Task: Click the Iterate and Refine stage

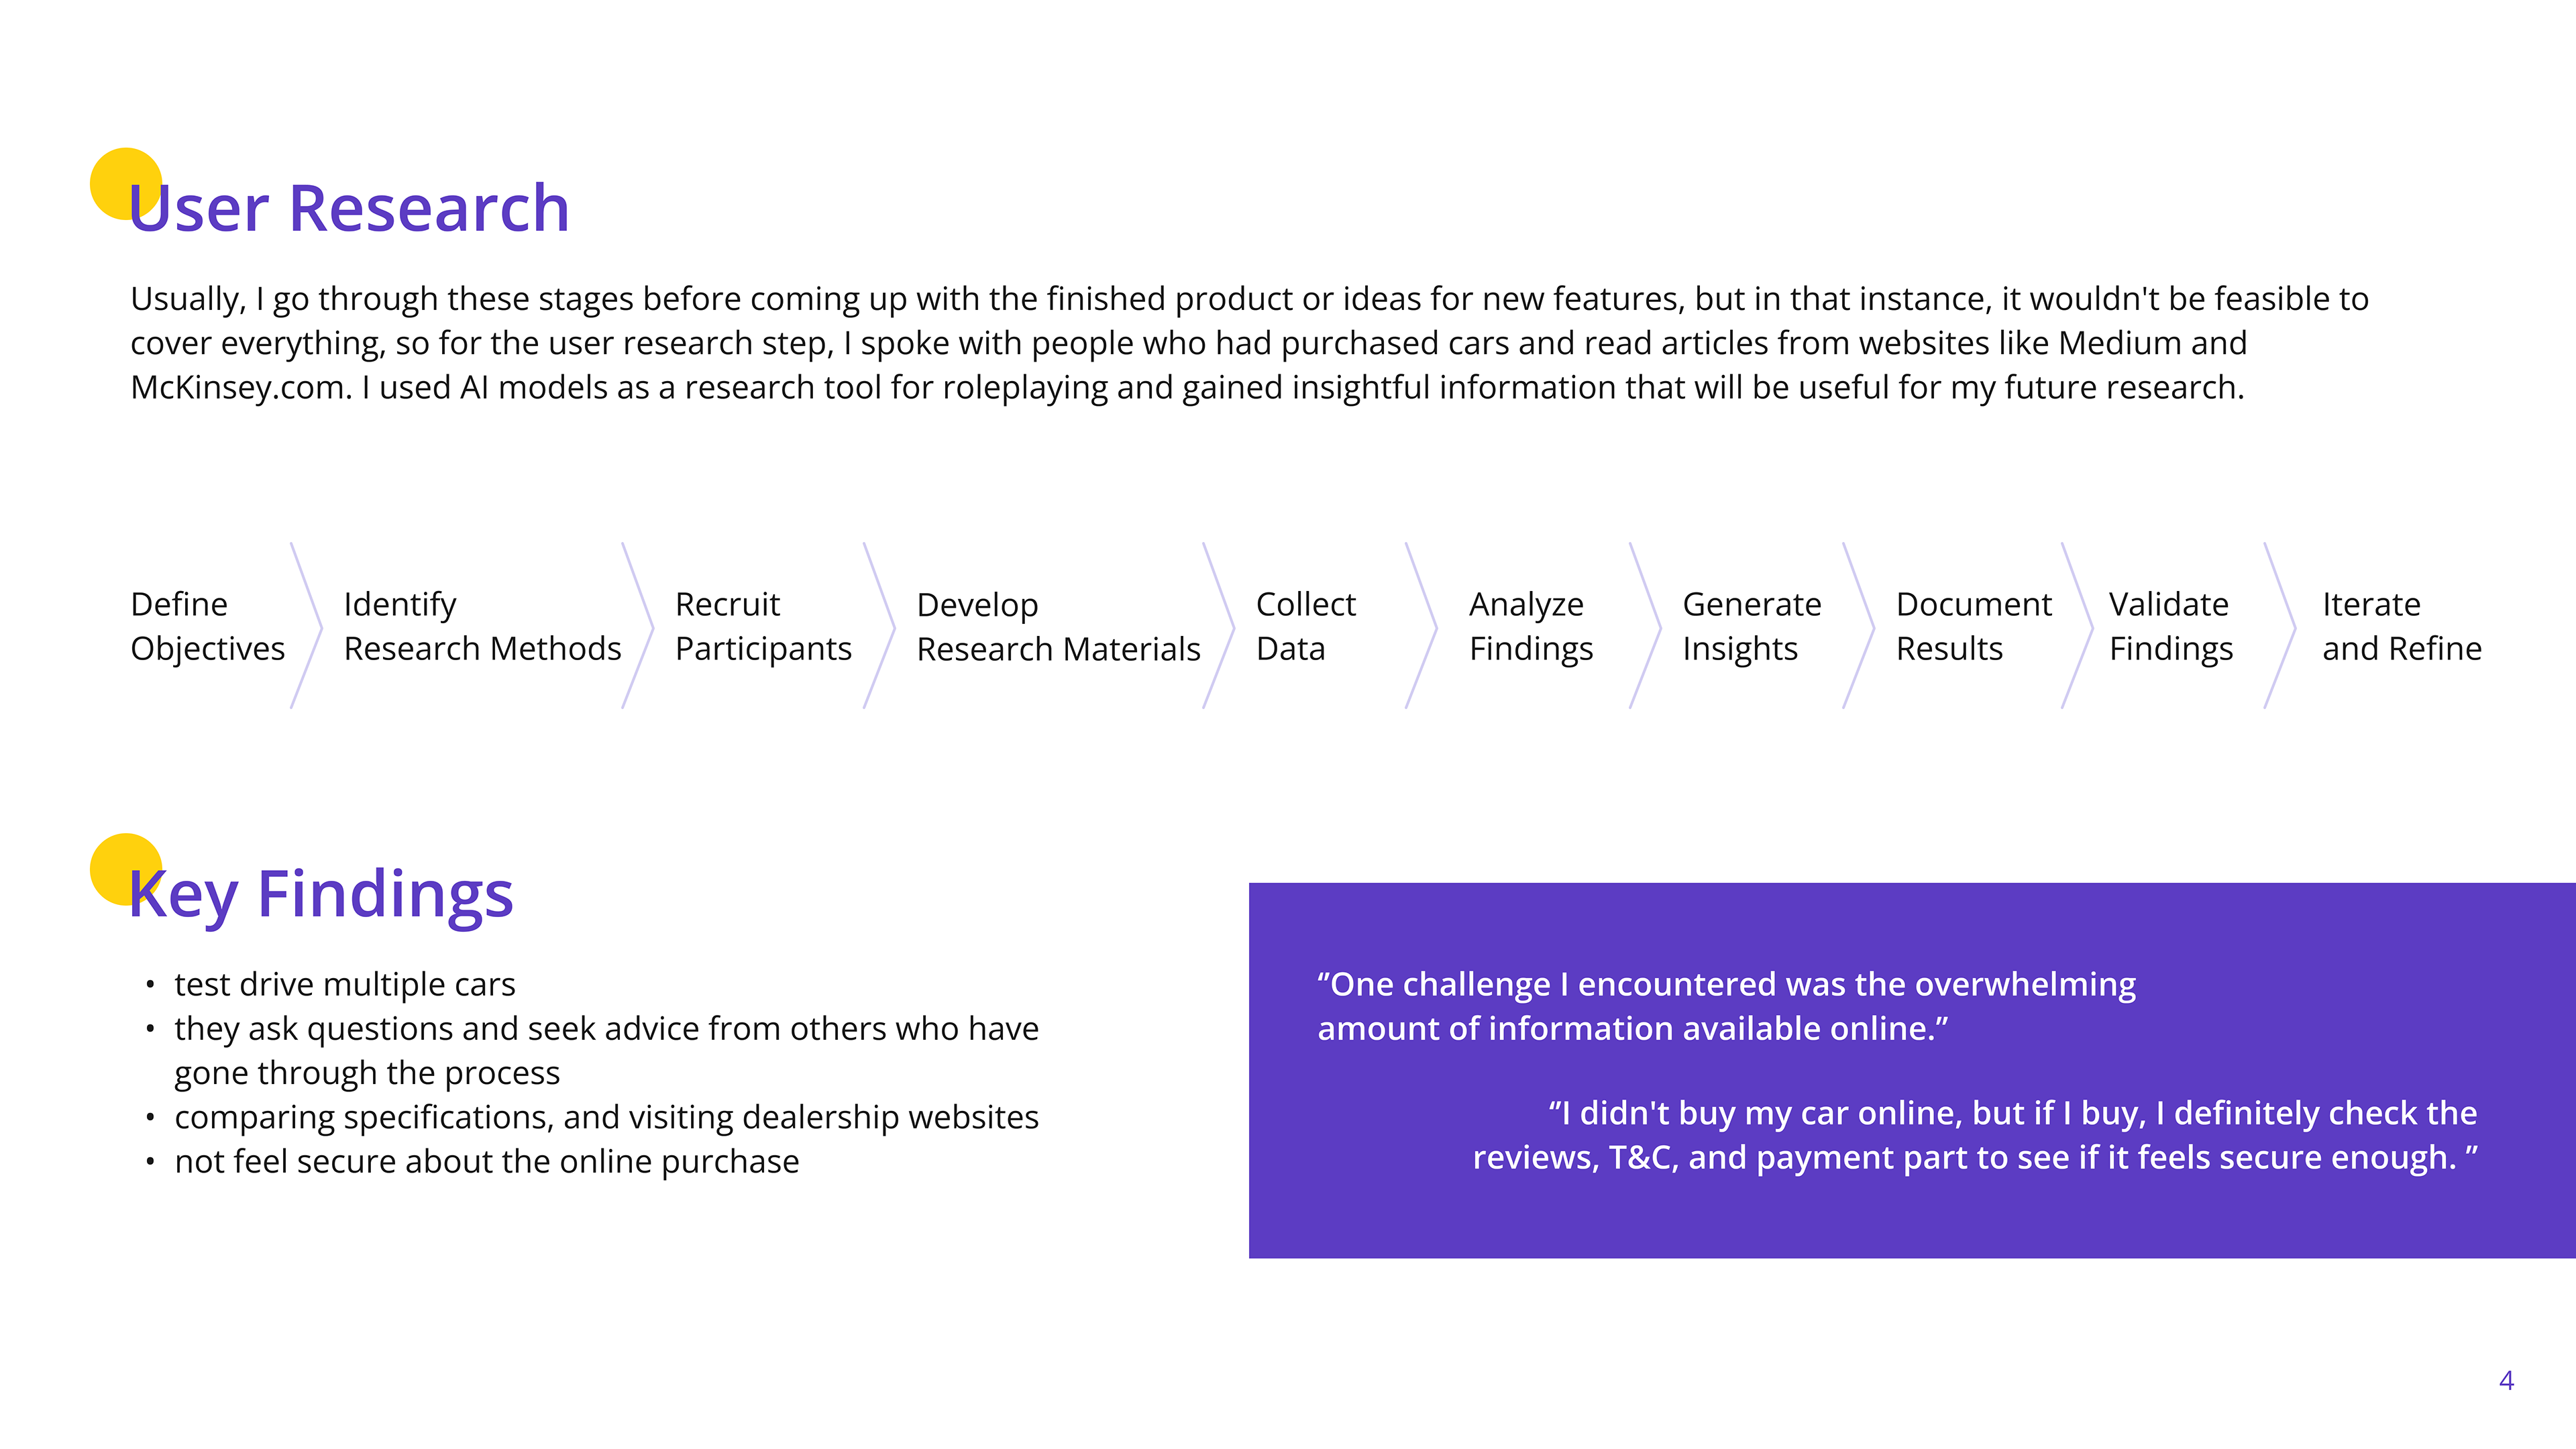Action: [2400, 626]
